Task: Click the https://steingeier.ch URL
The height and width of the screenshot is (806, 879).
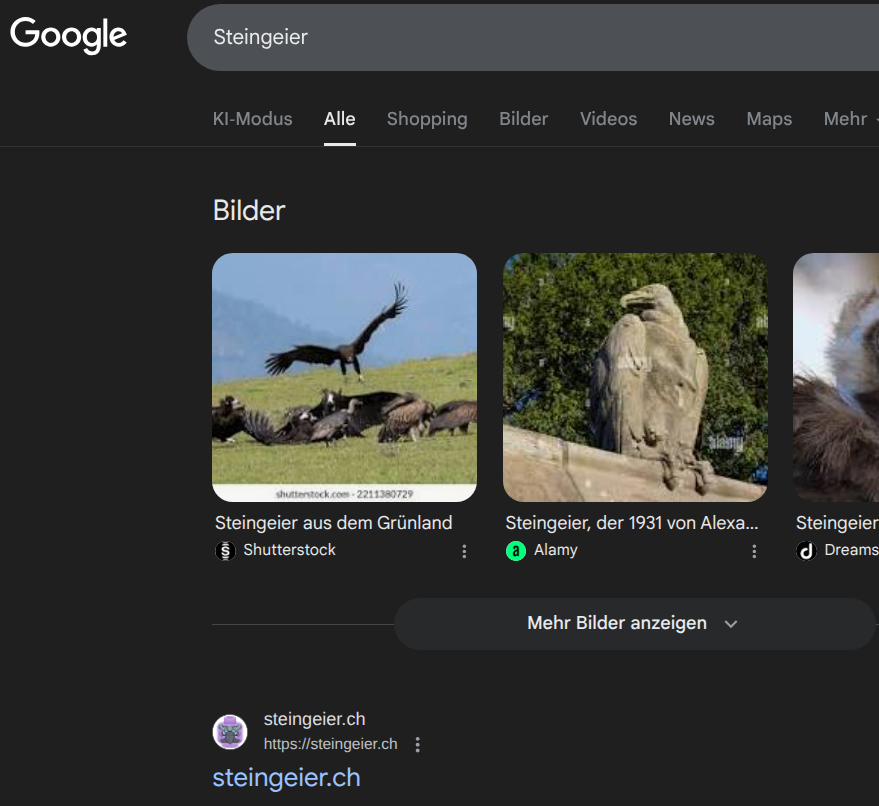Action: tap(330, 744)
